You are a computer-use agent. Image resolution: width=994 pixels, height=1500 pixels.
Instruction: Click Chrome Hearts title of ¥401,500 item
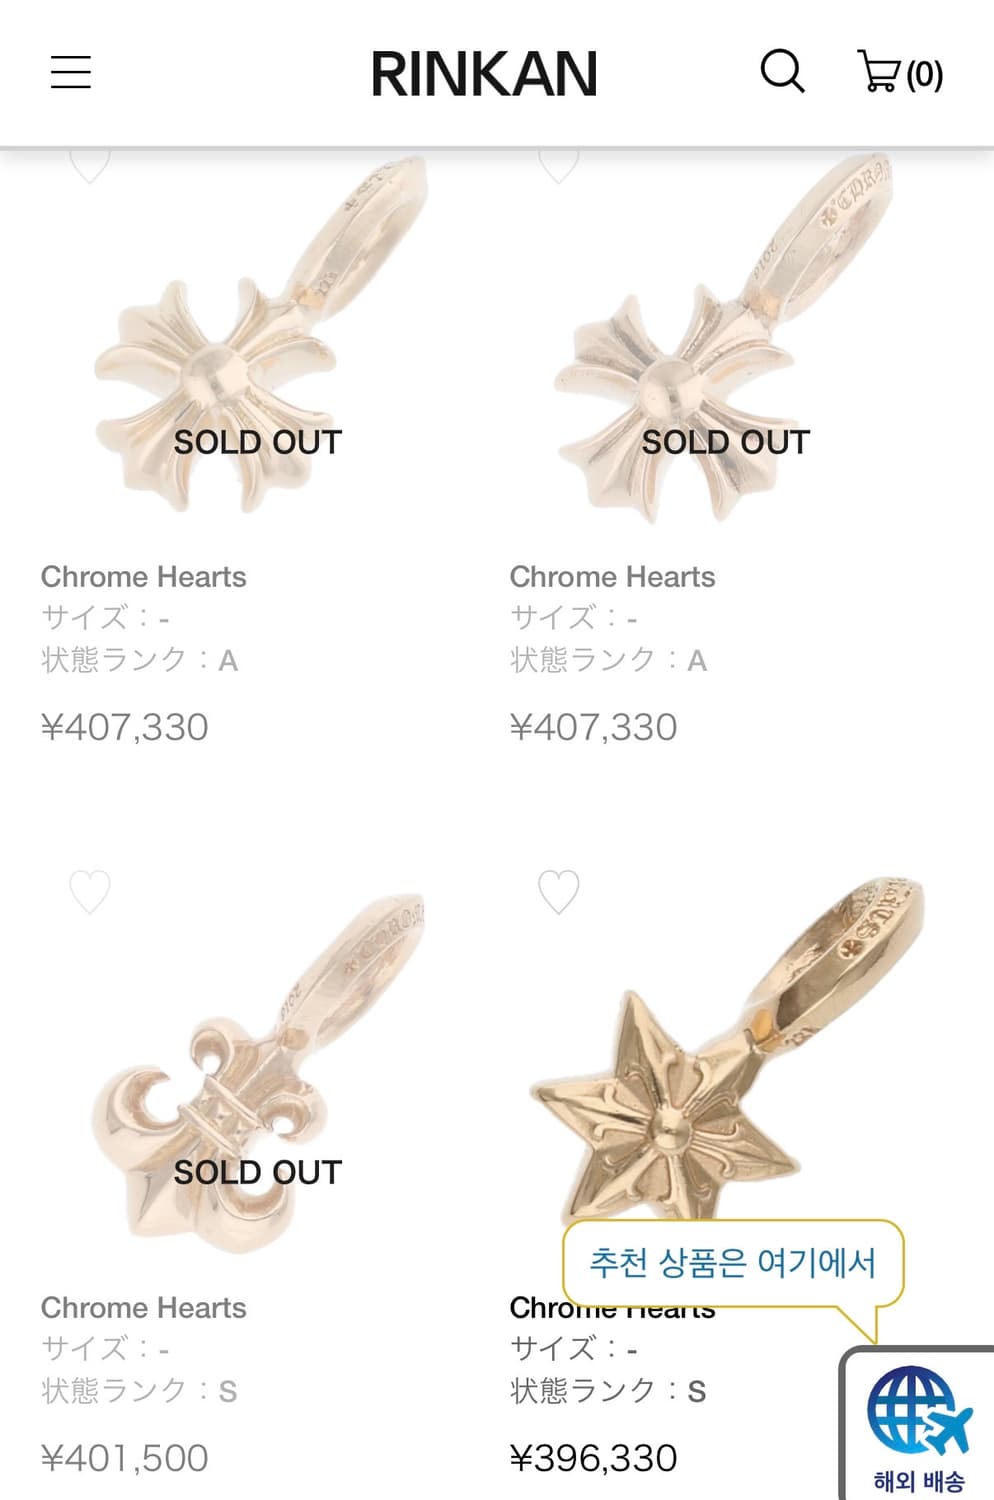143,1308
